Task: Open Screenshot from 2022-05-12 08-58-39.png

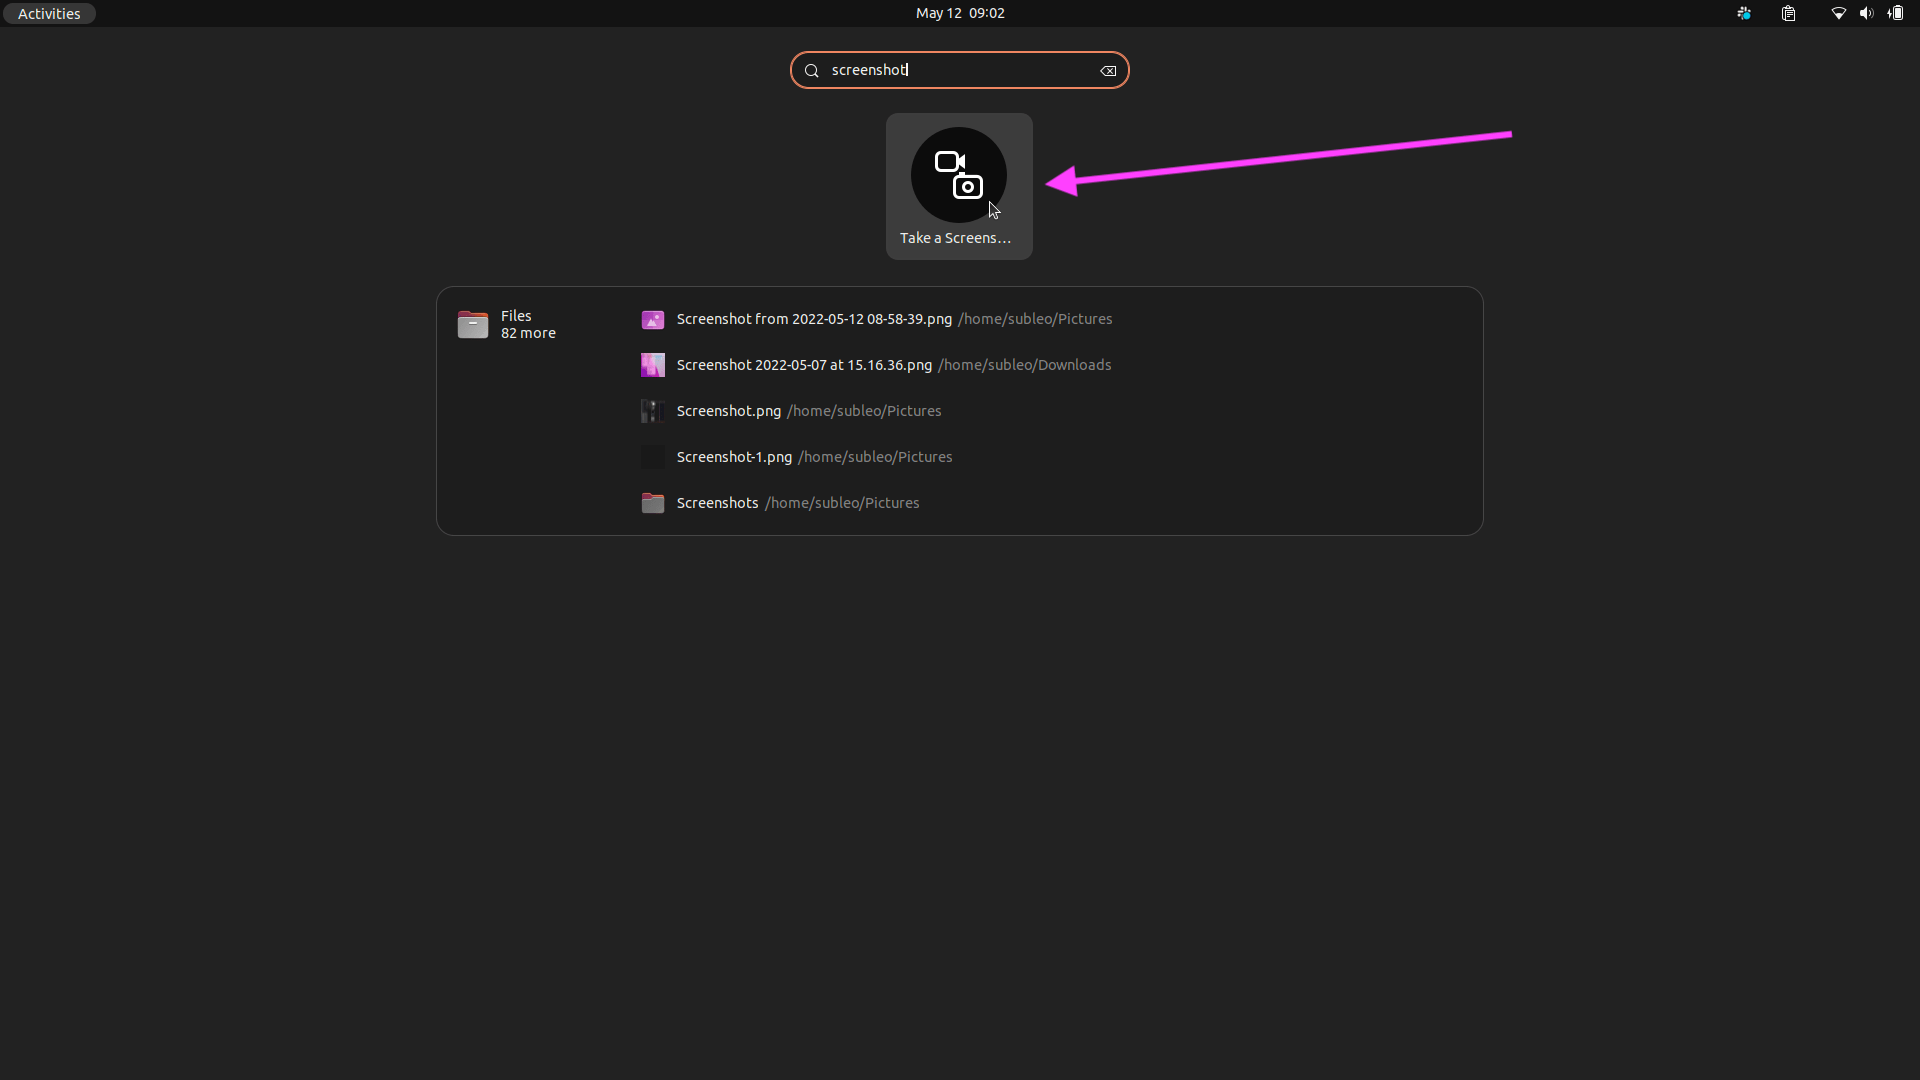Action: point(813,319)
